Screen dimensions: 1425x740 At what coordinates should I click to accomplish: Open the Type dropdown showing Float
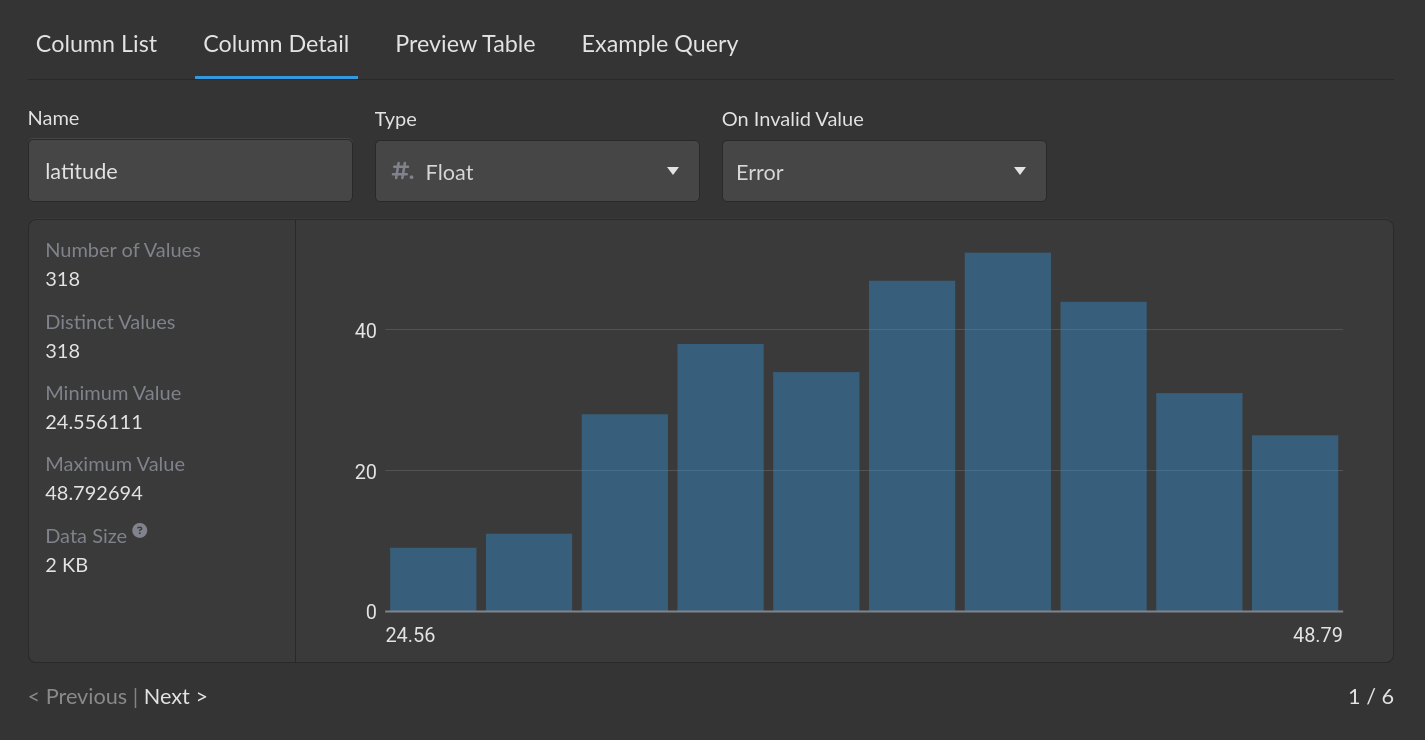pyautogui.click(x=537, y=171)
